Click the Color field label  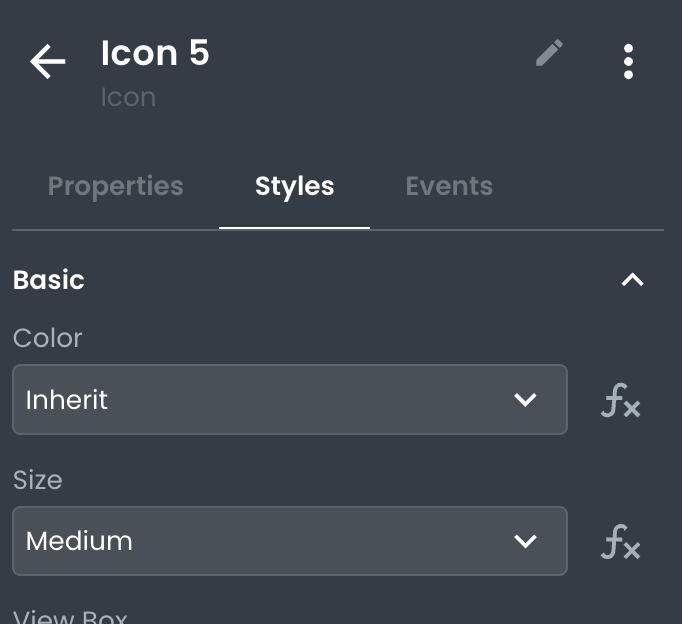[x=48, y=338]
